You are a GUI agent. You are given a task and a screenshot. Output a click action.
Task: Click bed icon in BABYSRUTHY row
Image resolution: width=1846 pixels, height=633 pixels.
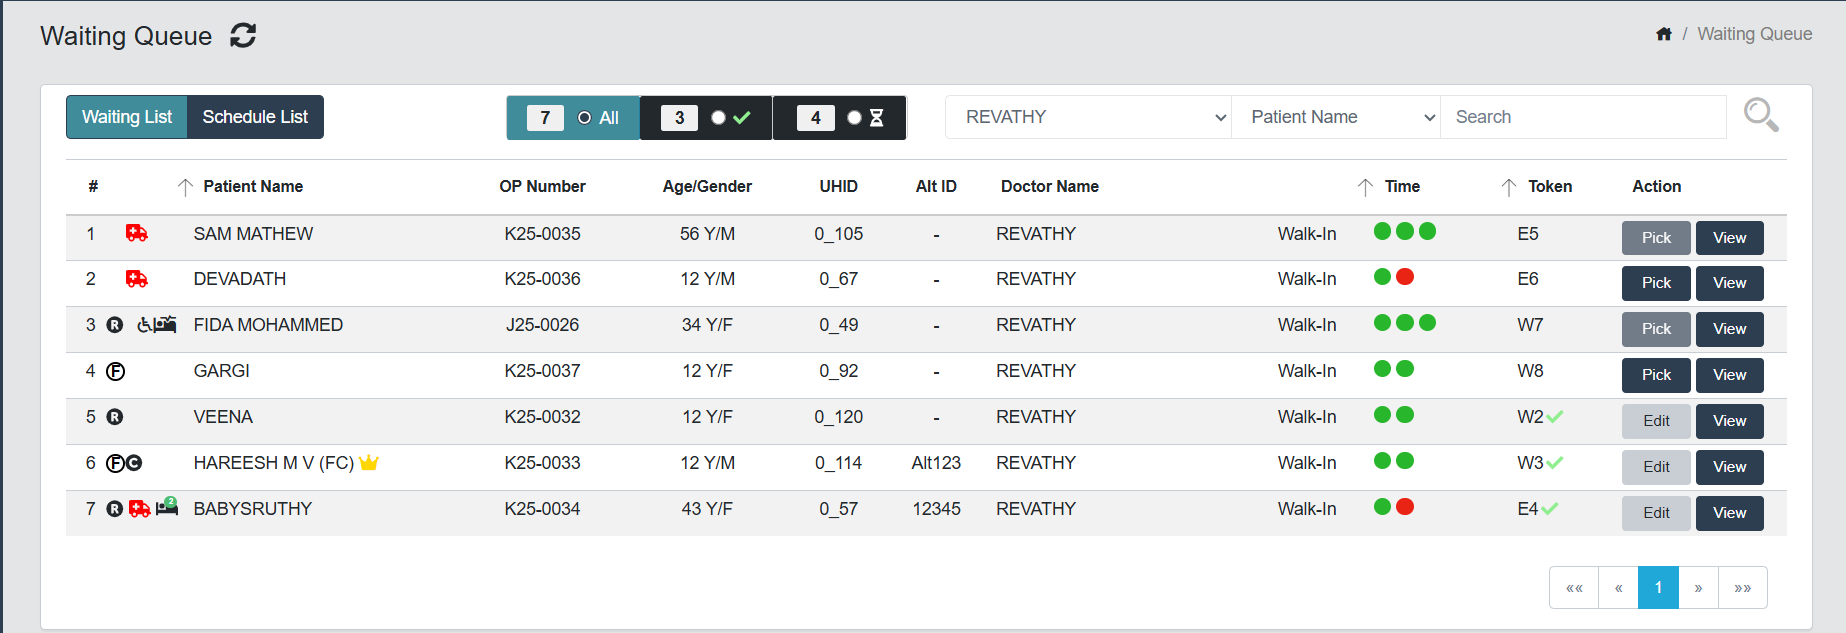[x=167, y=508]
